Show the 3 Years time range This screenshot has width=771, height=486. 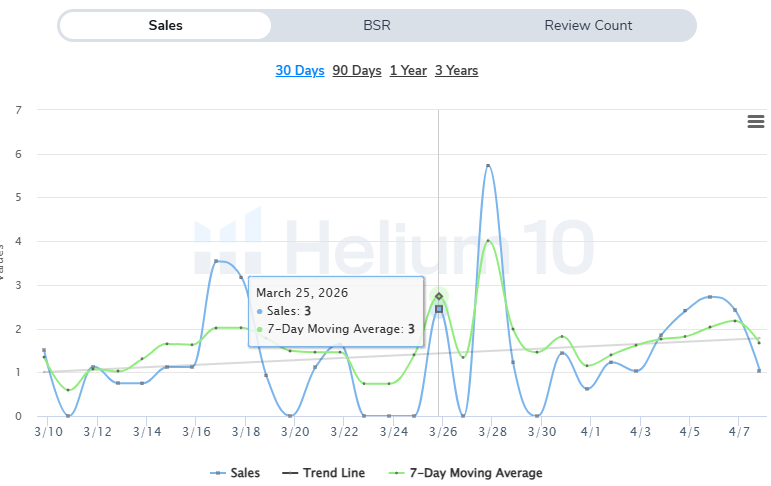tap(457, 70)
